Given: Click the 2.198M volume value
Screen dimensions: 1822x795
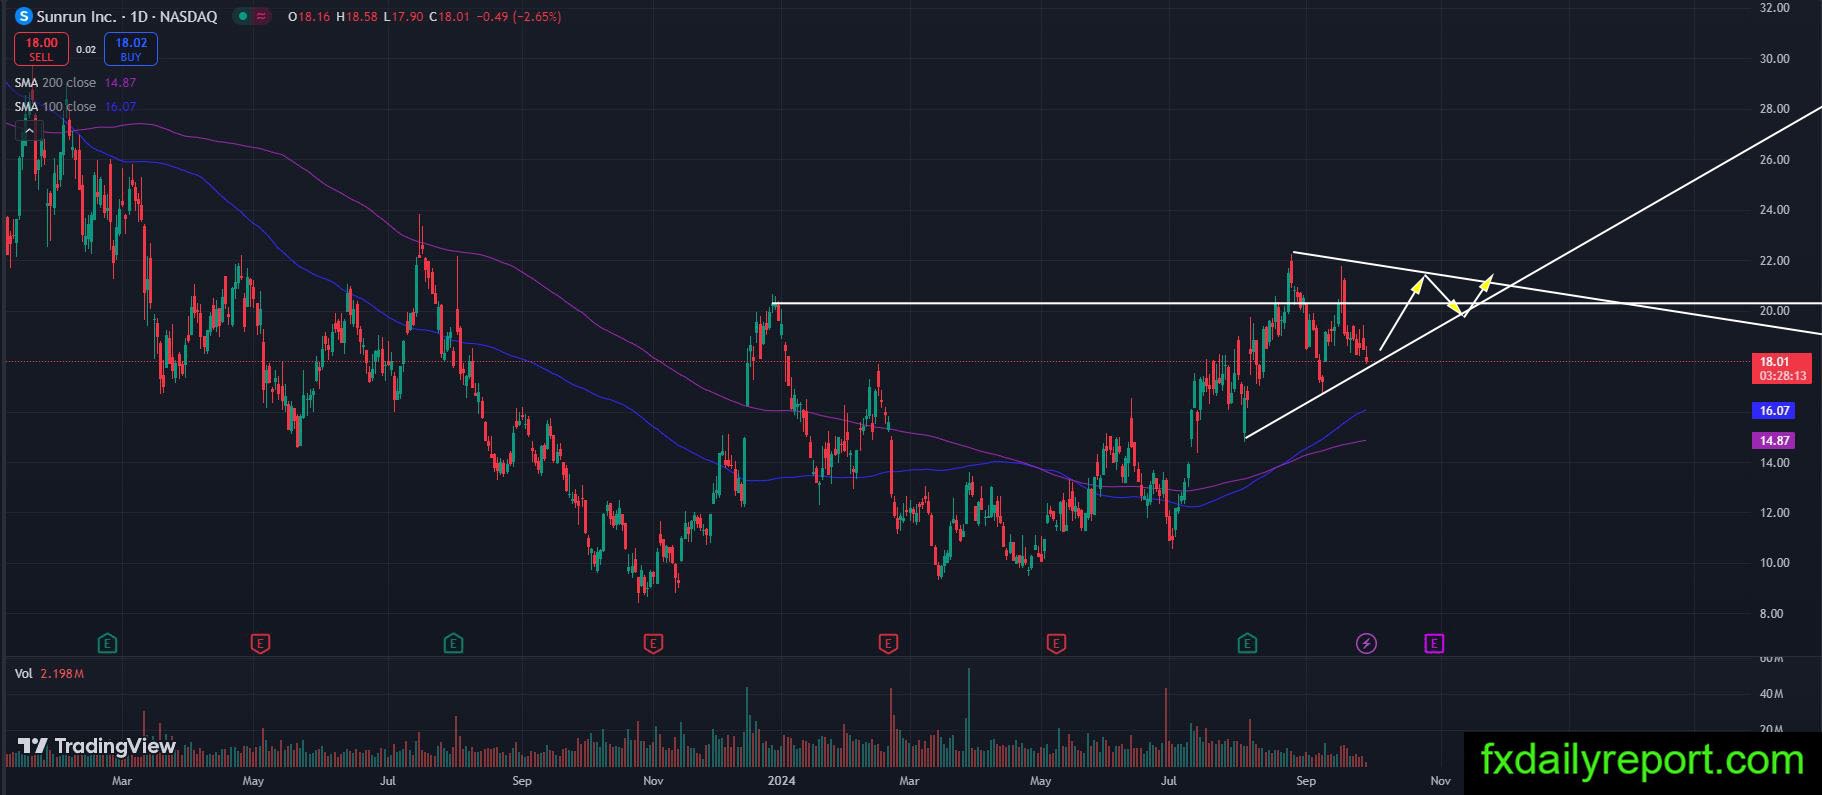Looking at the screenshot, I should tap(62, 674).
